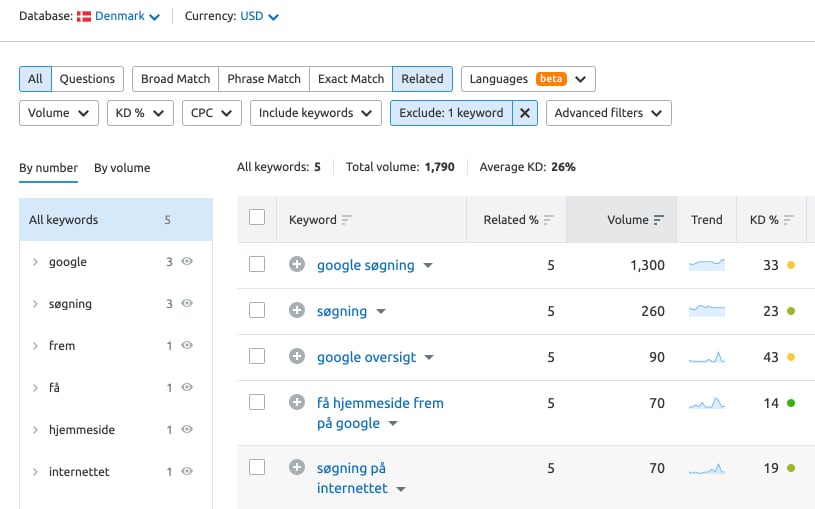Click the yellow KD indicator dot for 'google oversigt'

point(791,357)
